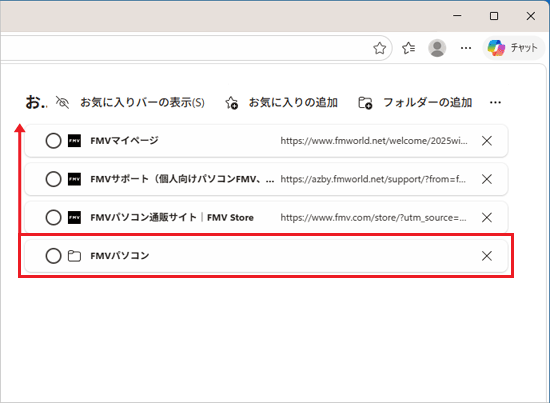Open the Favorites list toolbar icon

tap(409, 48)
